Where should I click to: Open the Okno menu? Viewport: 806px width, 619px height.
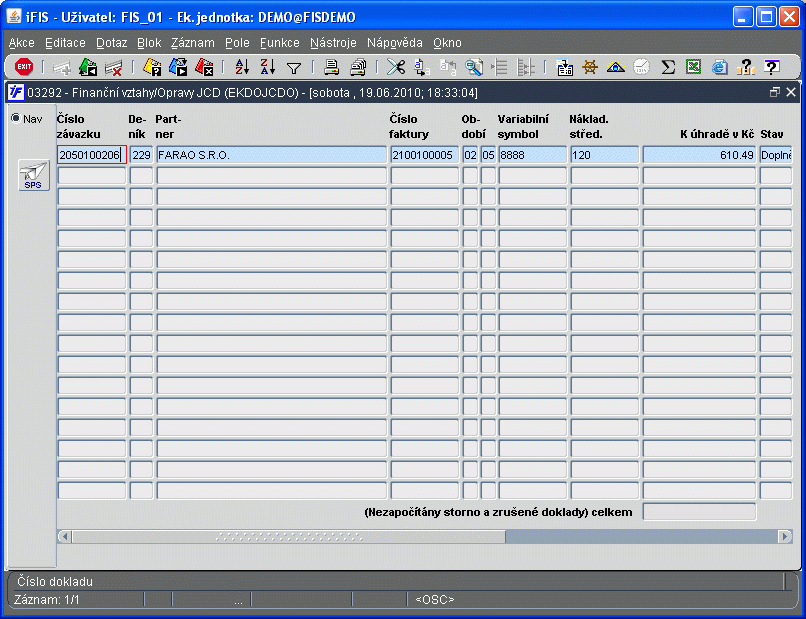coord(447,43)
